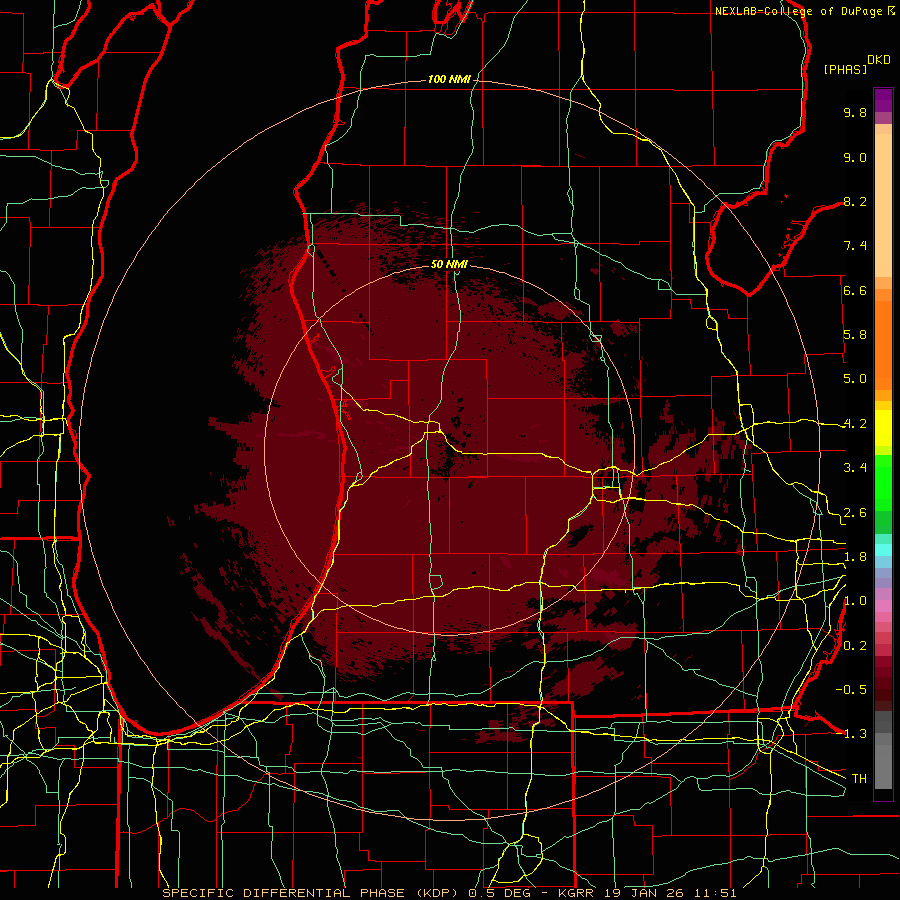Click the [PHAS] legend heading
Image resolution: width=900 pixels, height=900 pixels.
coord(845,70)
